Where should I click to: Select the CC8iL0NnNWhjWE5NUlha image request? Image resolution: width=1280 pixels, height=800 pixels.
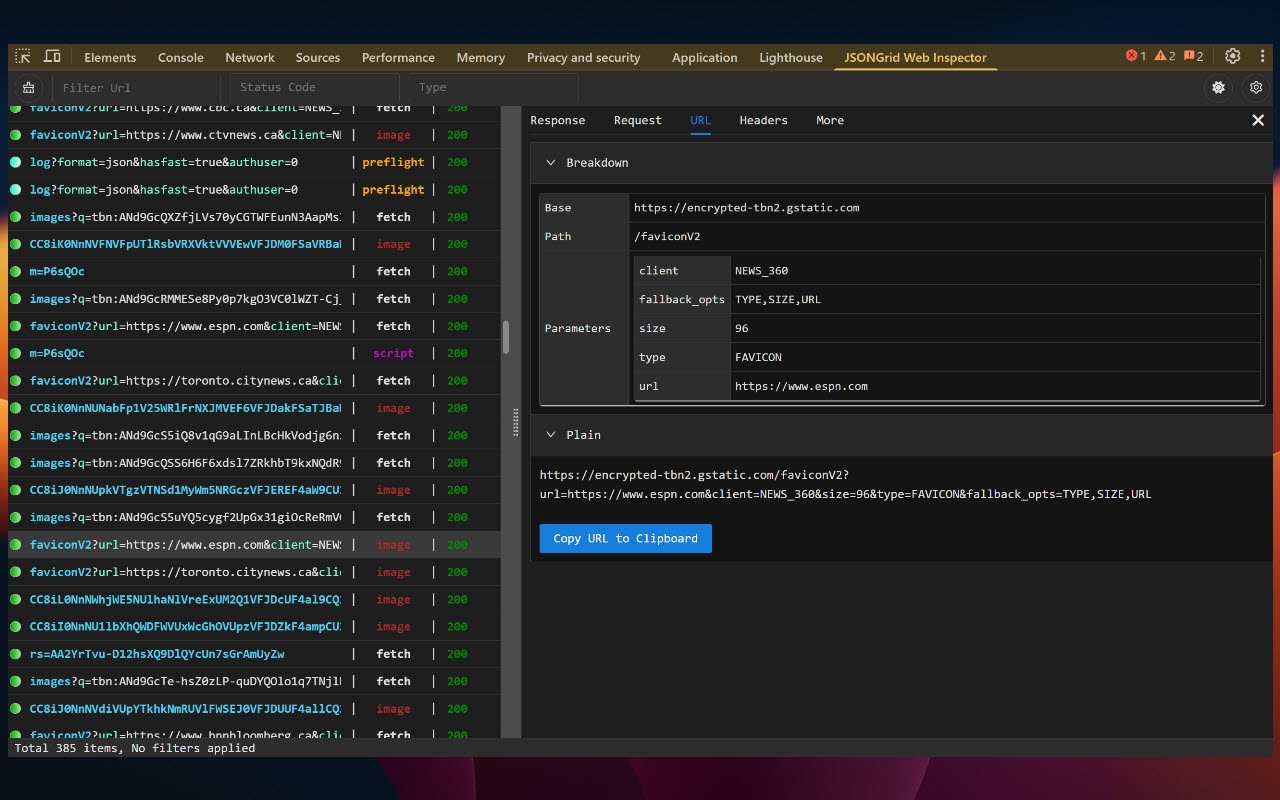pos(255,599)
